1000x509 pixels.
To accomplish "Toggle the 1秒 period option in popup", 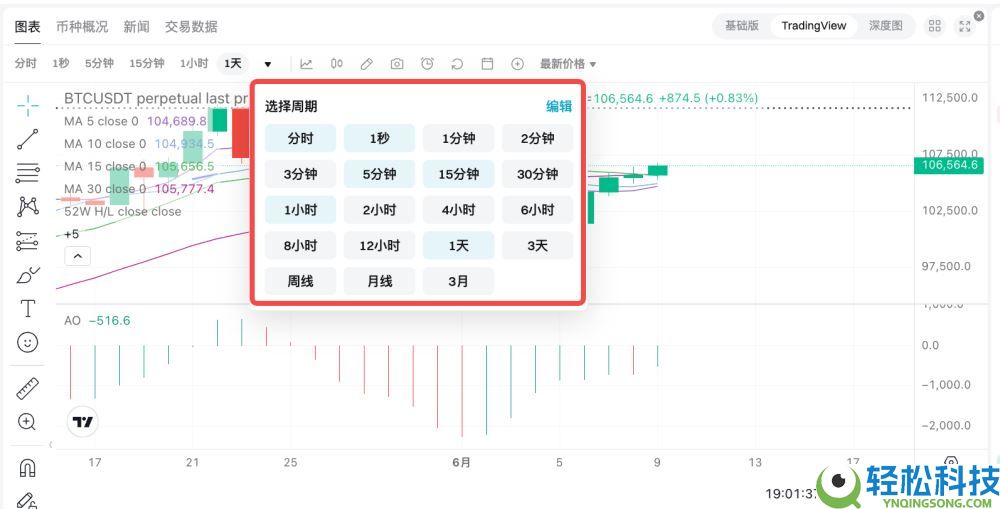I will [379, 138].
